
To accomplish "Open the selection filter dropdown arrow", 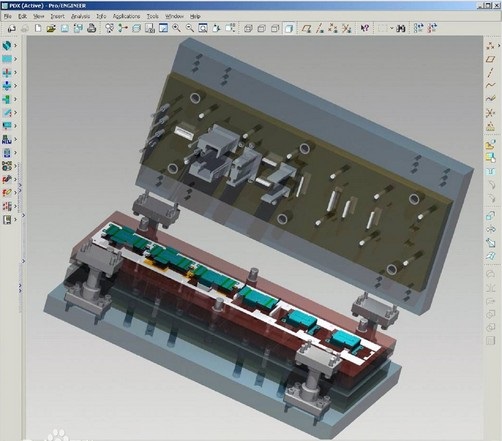I will coord(392,29).
